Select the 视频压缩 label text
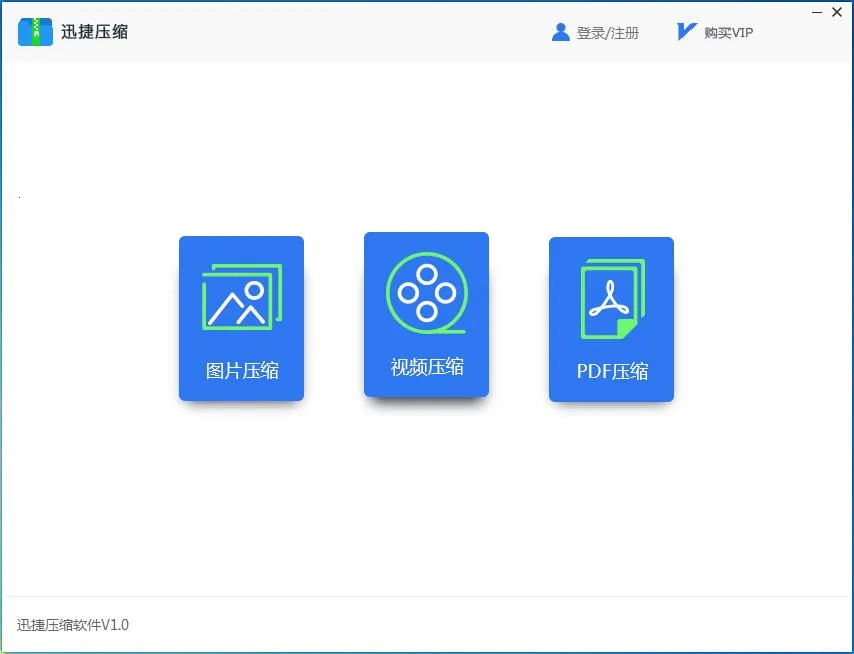The height and width of the screenshot is (654, 854). [x=427, y=367]
